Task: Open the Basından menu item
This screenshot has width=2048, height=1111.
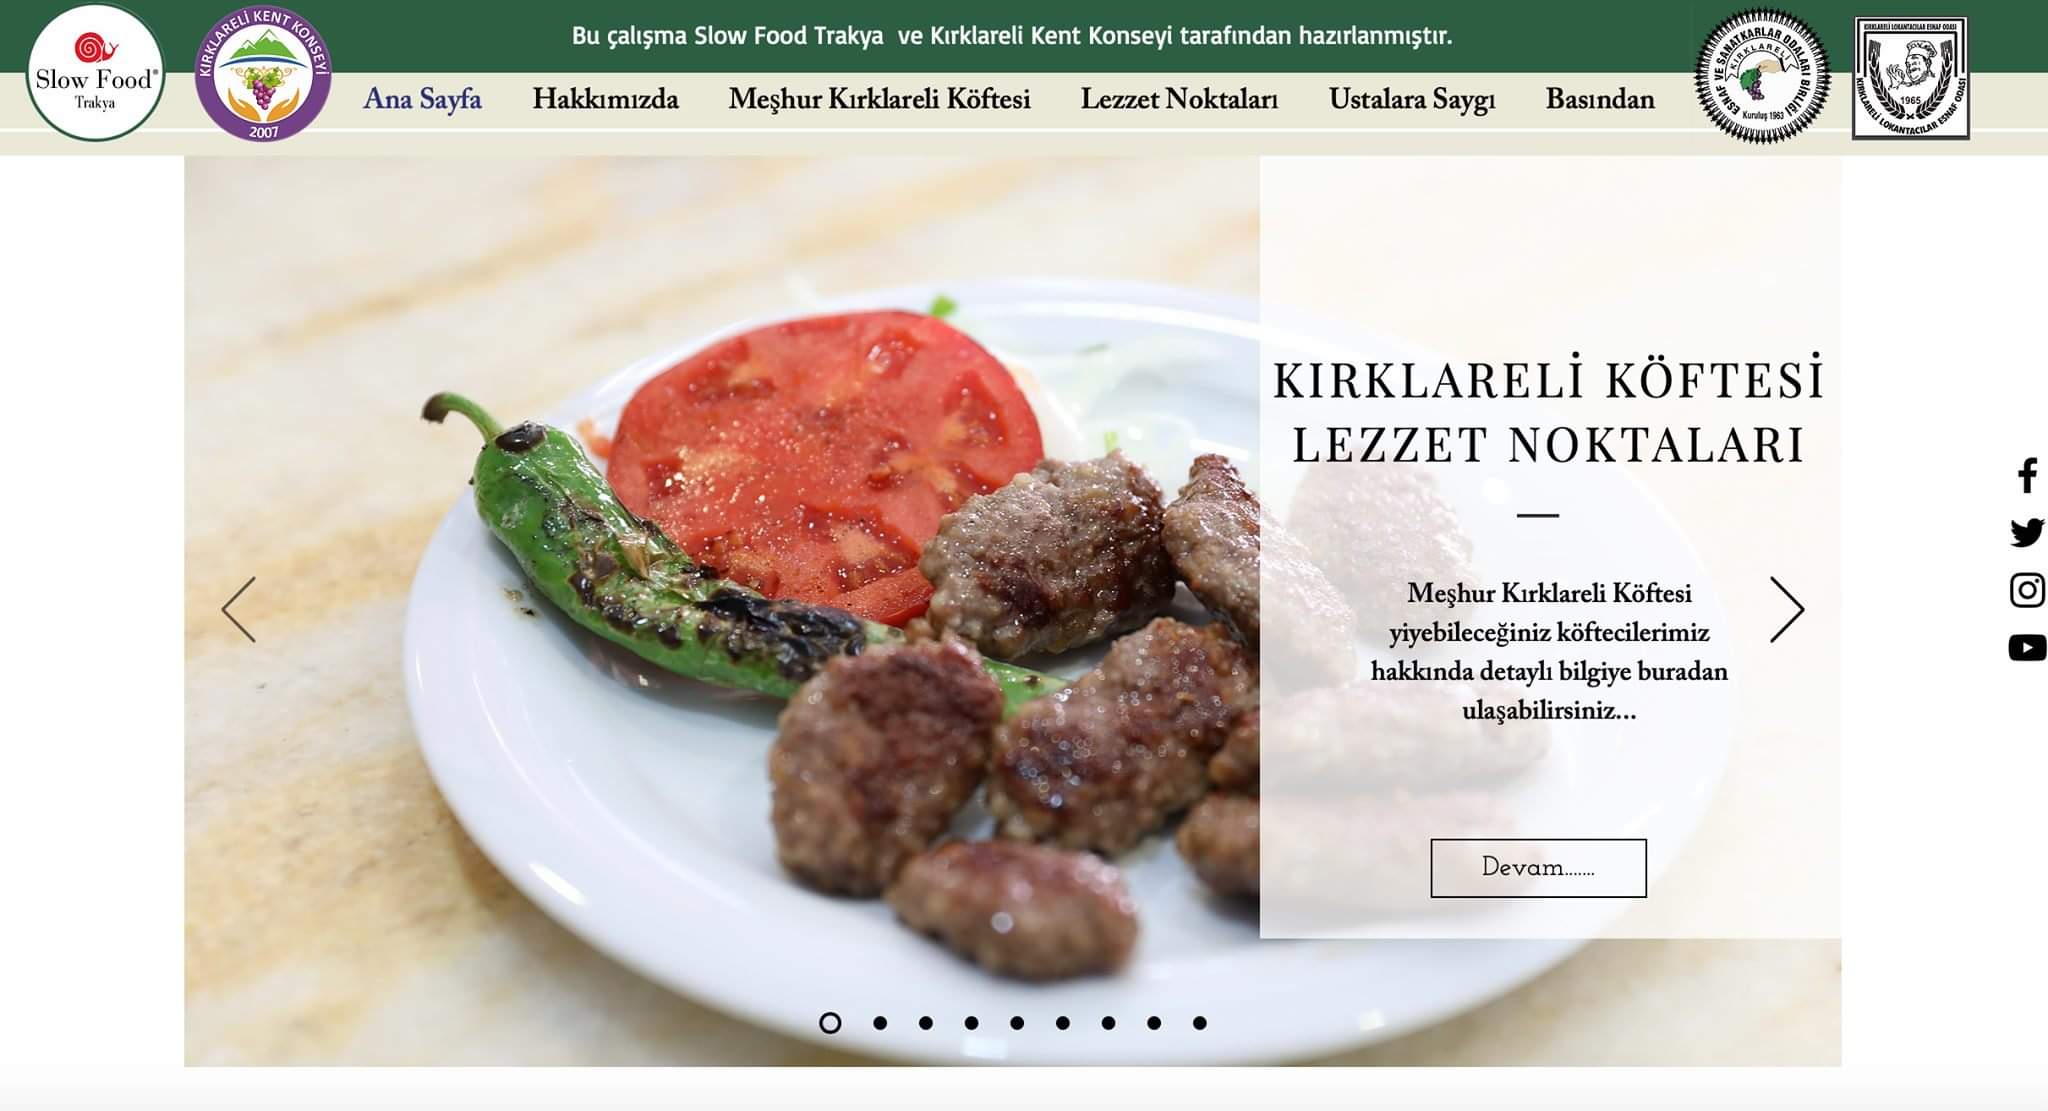Action: (1600, 99)
